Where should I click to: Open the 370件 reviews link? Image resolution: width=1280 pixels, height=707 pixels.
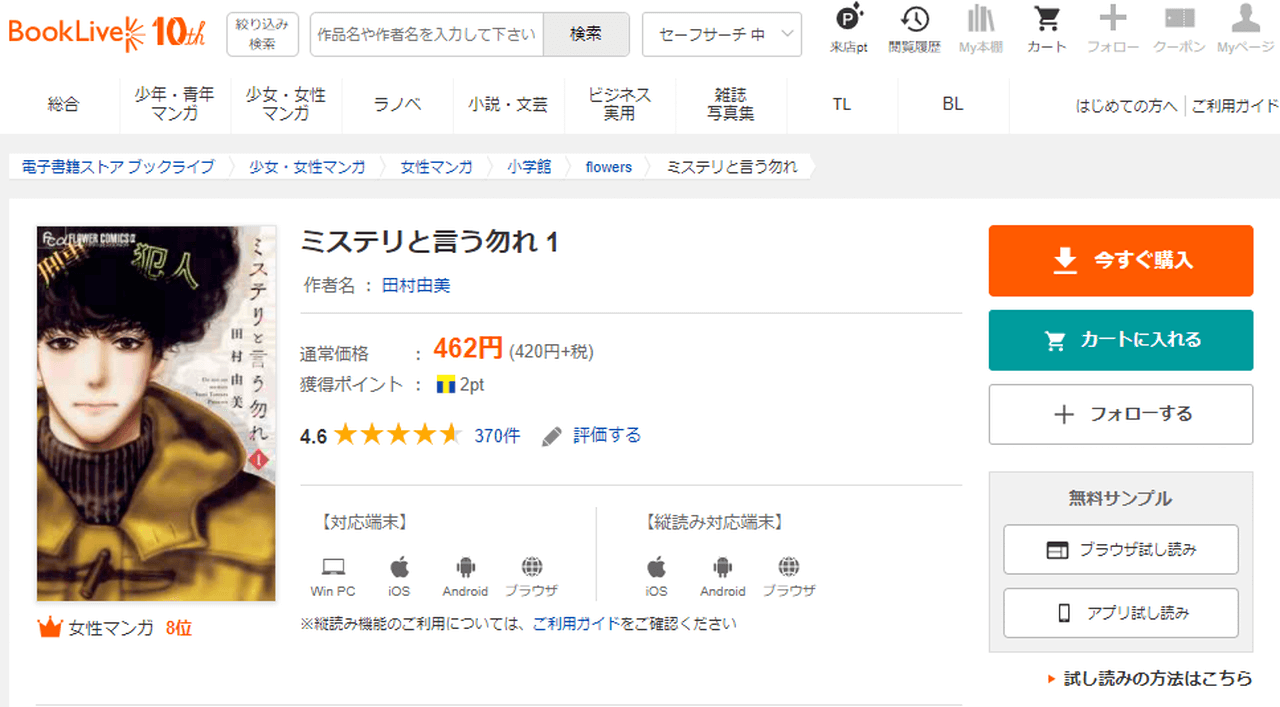[497, 435]
